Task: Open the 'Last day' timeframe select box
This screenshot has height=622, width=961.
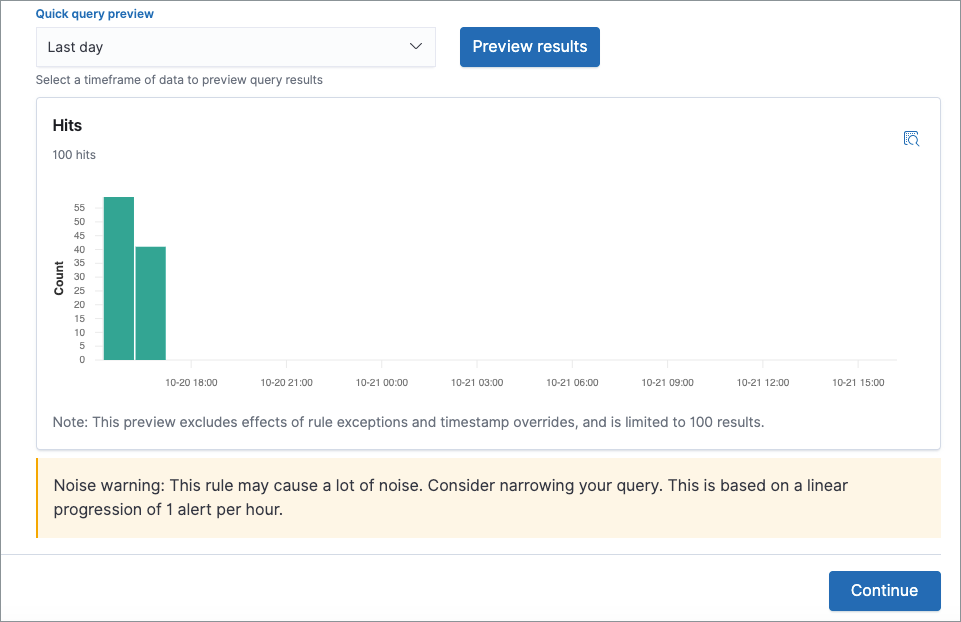Action: (x=235, y=47)
